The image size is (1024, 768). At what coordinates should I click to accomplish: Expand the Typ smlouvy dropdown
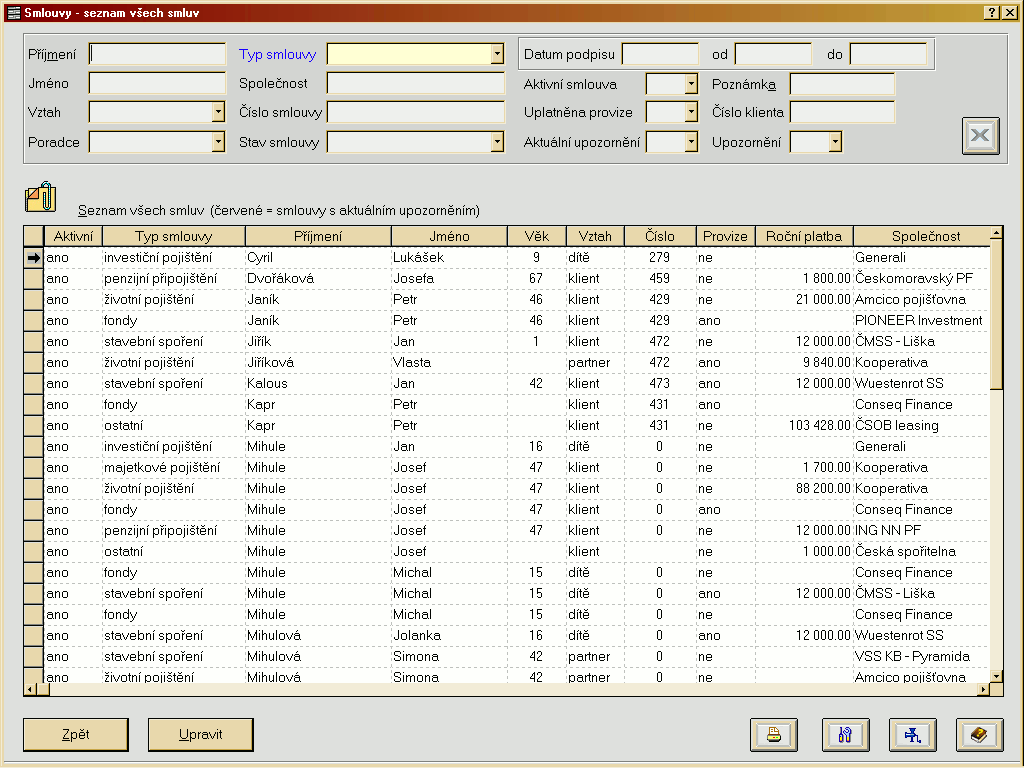point(497,54)
